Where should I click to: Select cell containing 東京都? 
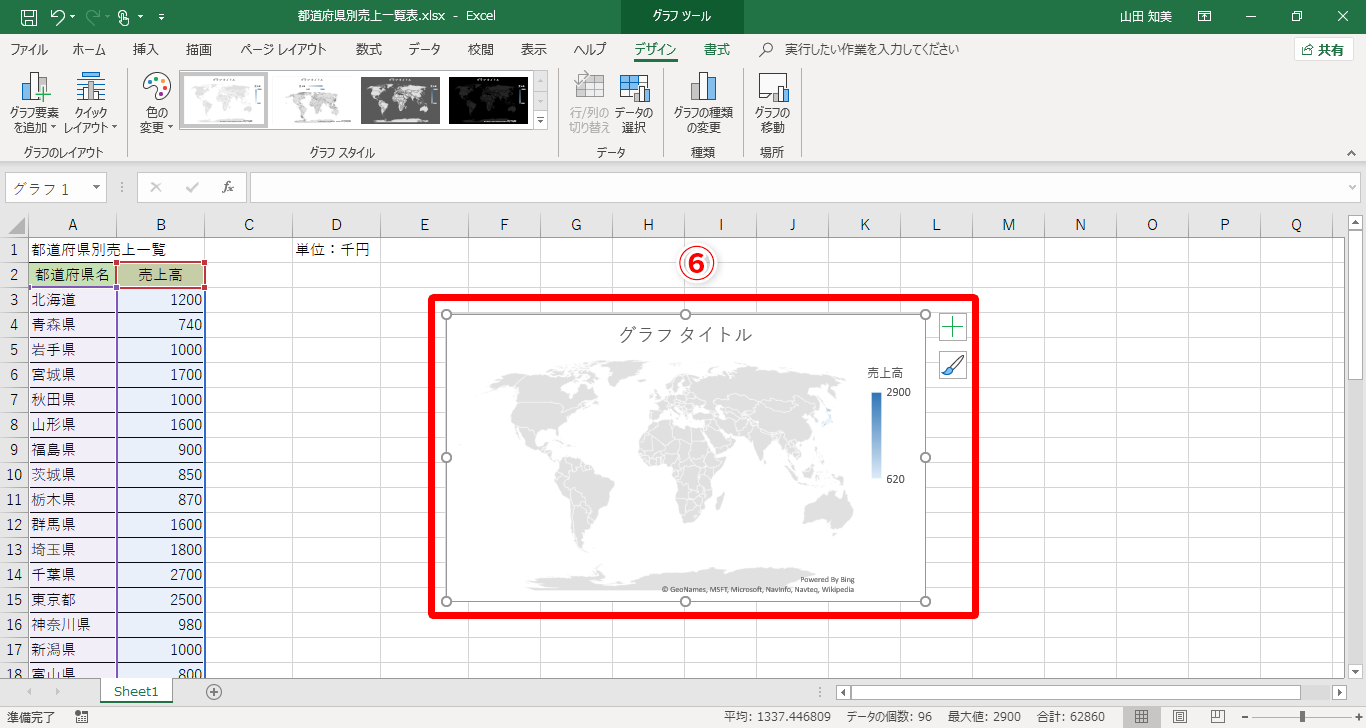(x=72, y=600)
